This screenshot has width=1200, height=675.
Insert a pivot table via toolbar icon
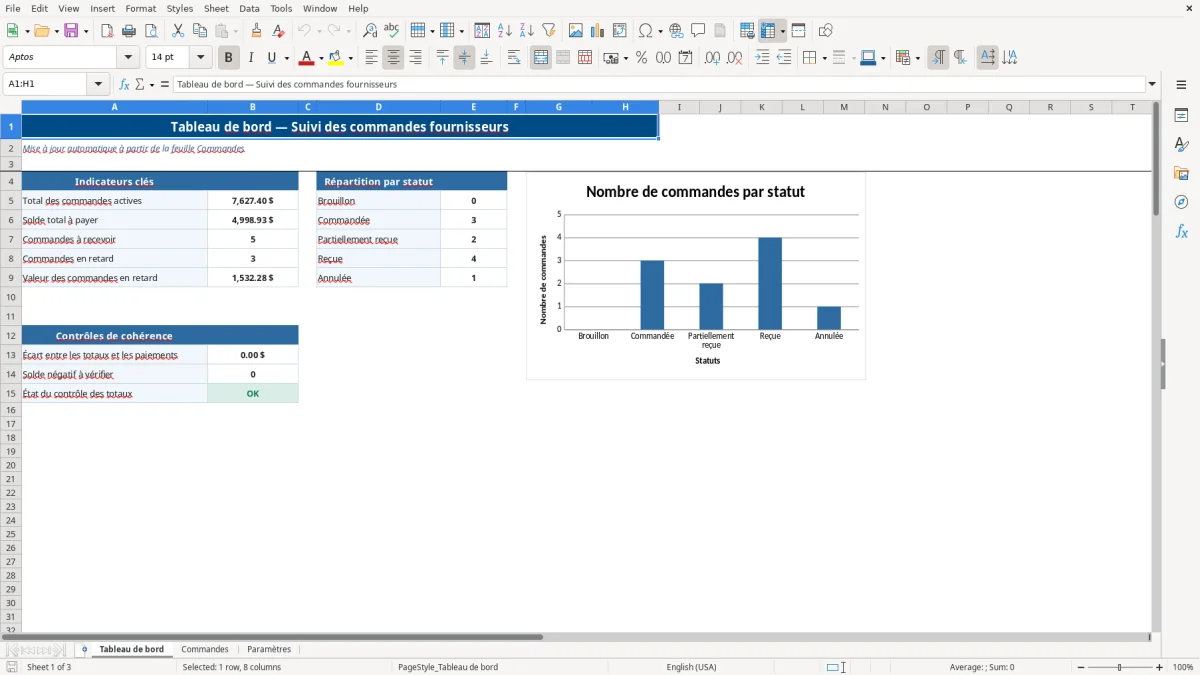620,31
